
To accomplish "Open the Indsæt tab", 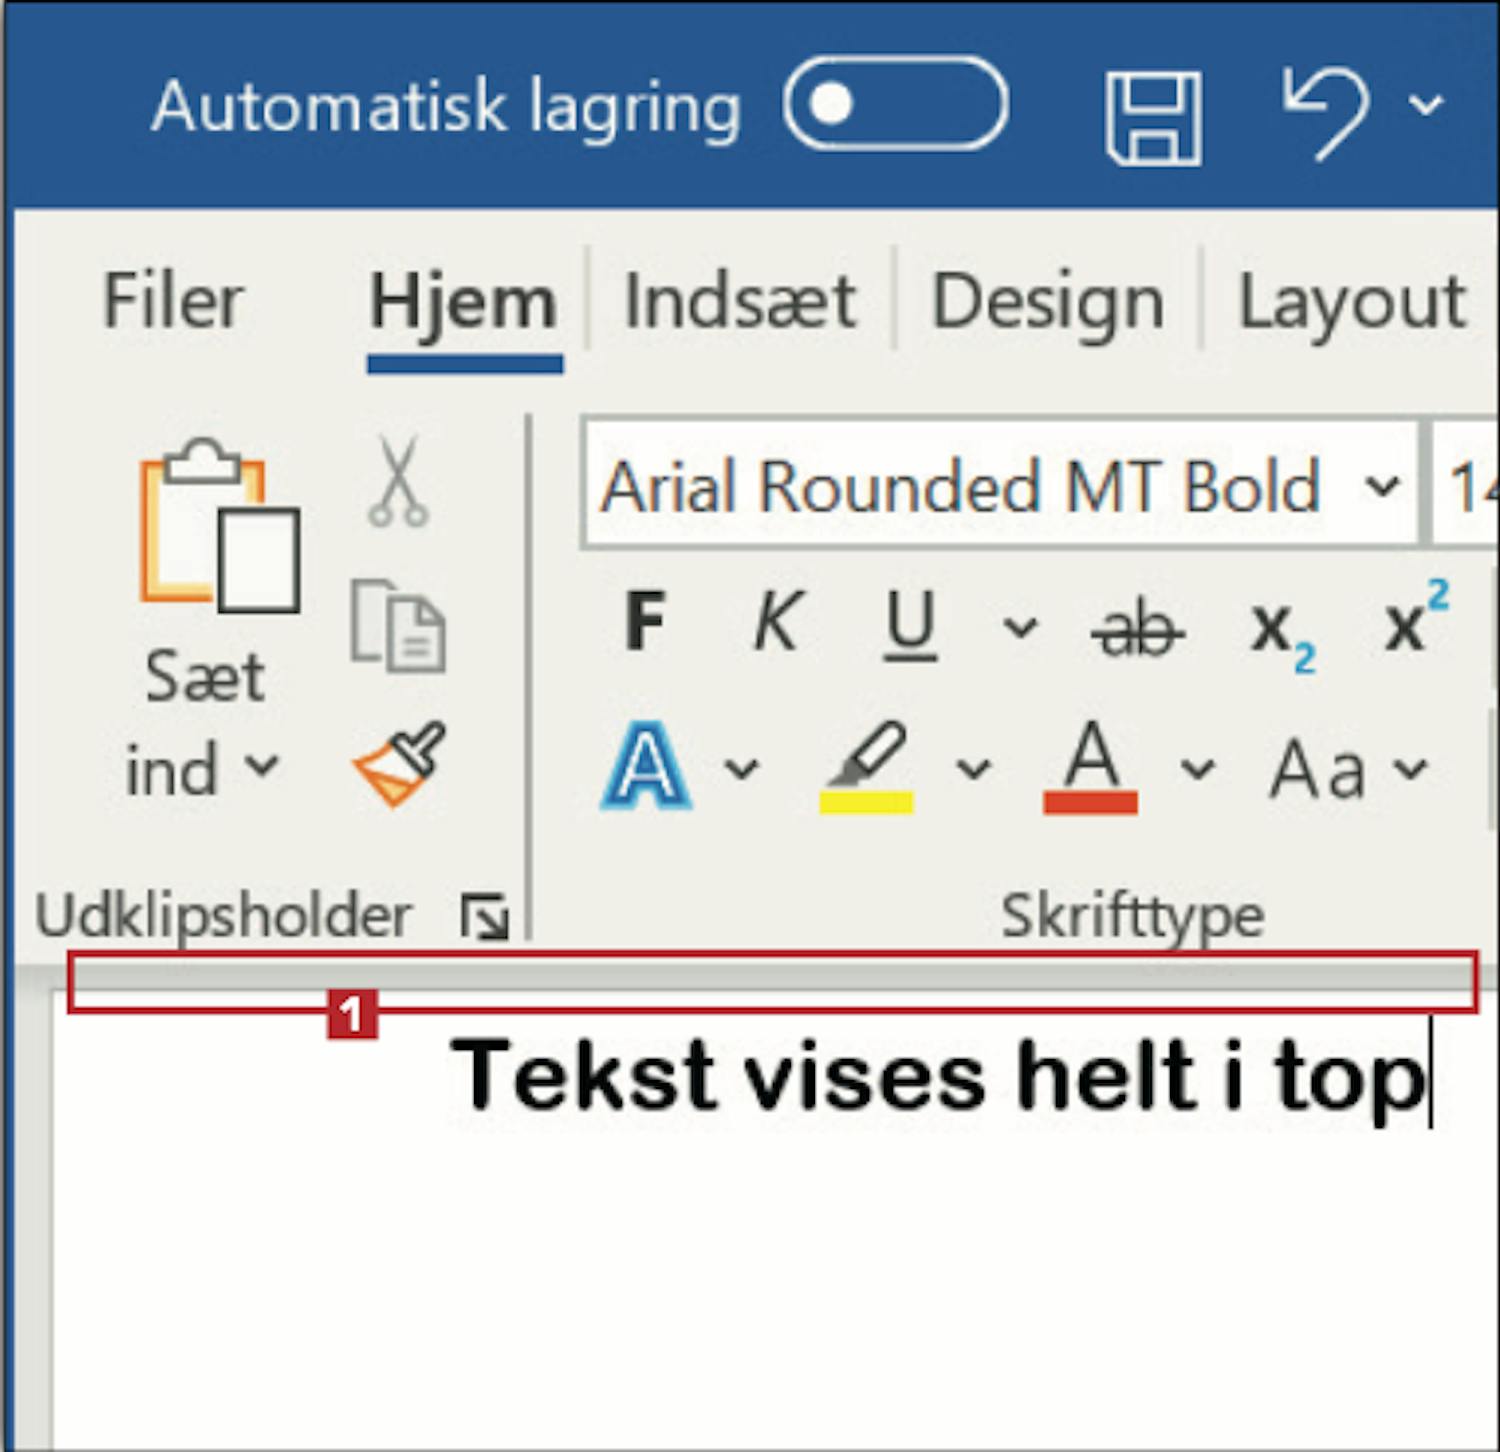I will [740, 301].
